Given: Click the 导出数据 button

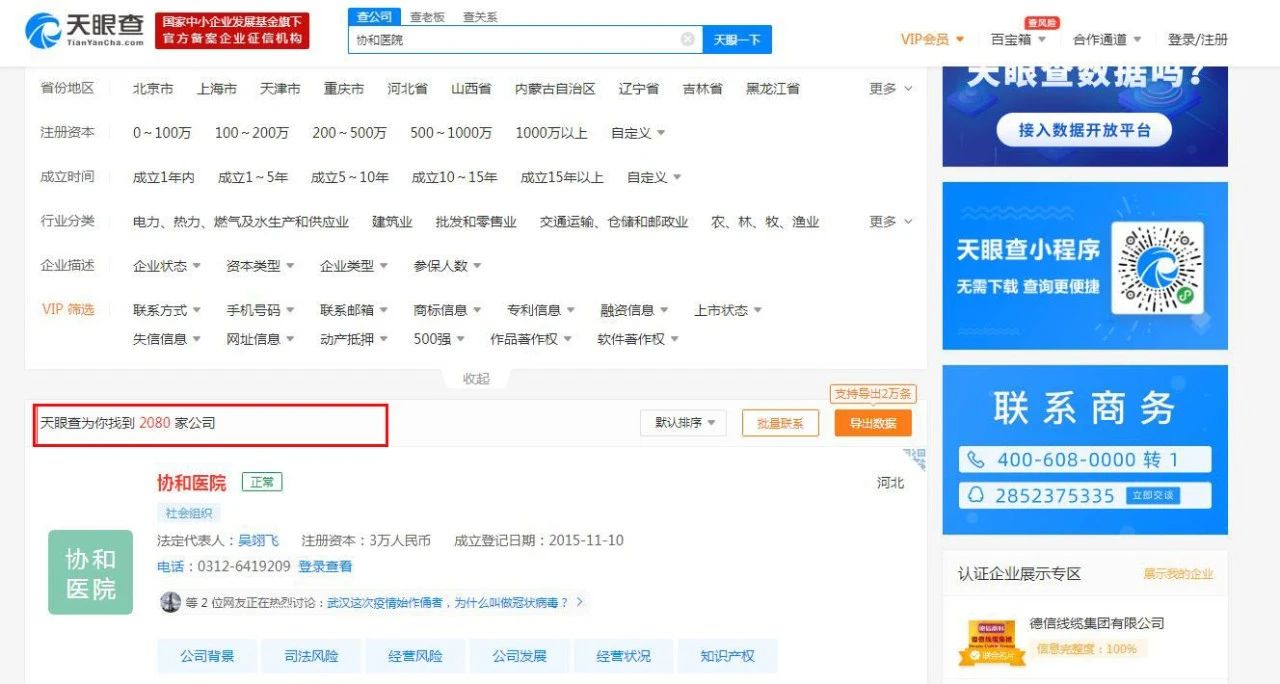Looking at the screenshot, I should 873,423.
